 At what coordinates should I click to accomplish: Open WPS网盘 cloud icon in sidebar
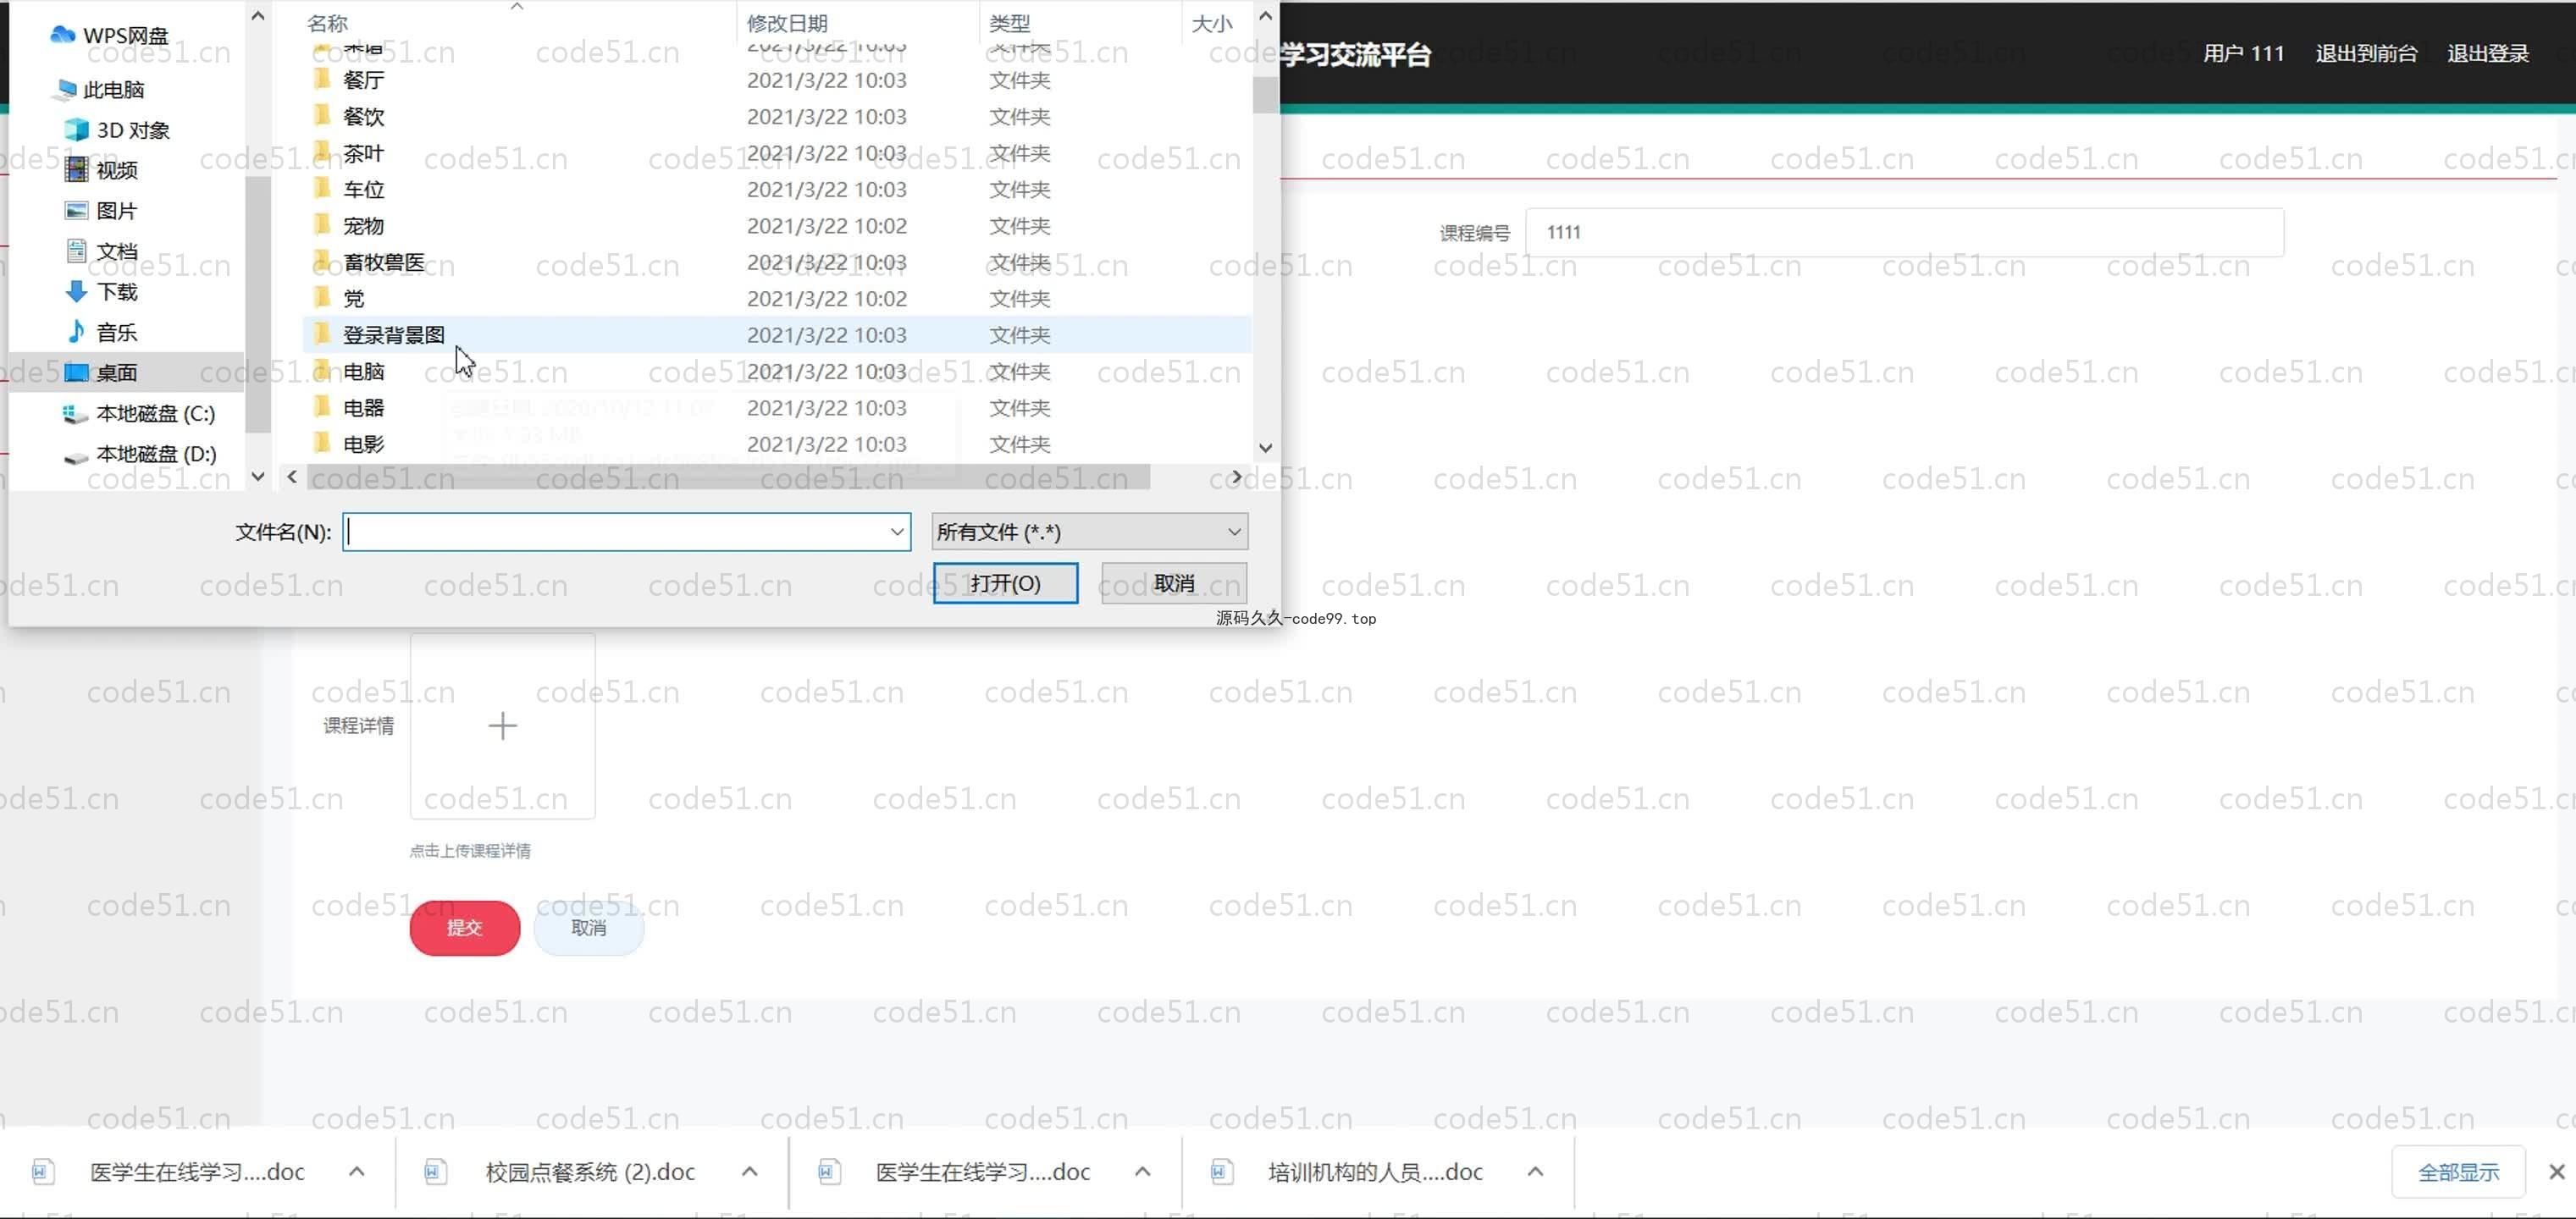pyautogui.click(x=63, y=34)
